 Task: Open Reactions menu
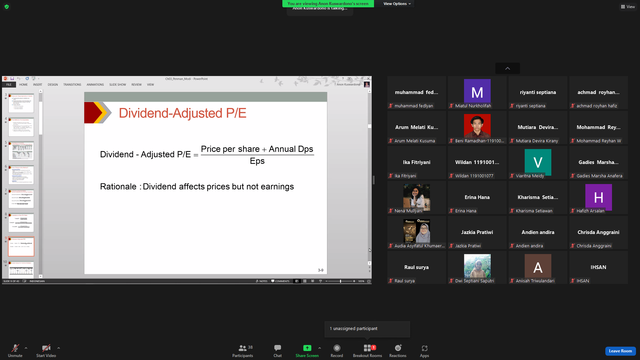(x=398, y=350)
